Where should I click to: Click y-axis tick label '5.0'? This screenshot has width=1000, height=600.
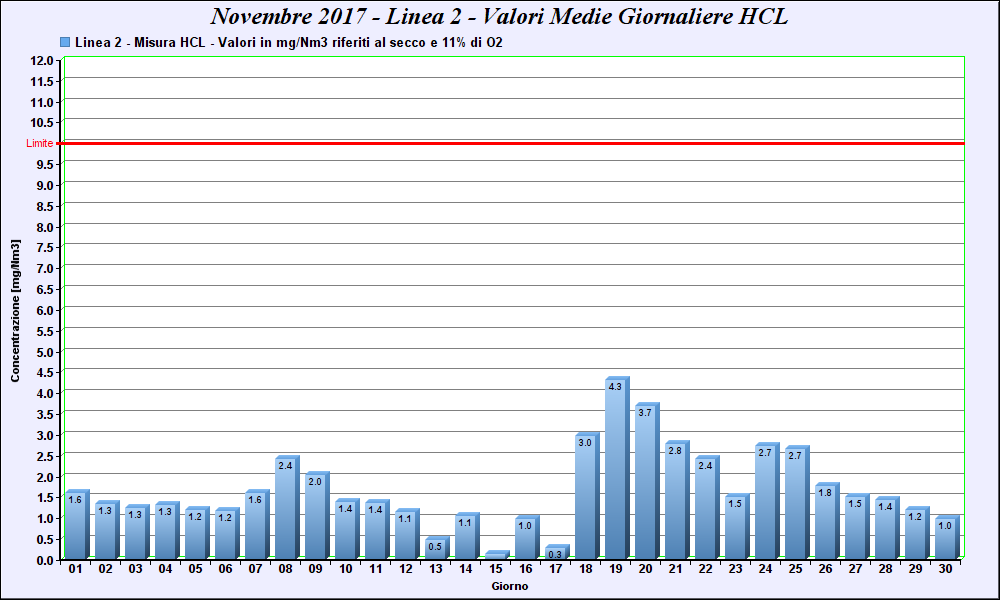pyautogui.click(x=44, y=353)
